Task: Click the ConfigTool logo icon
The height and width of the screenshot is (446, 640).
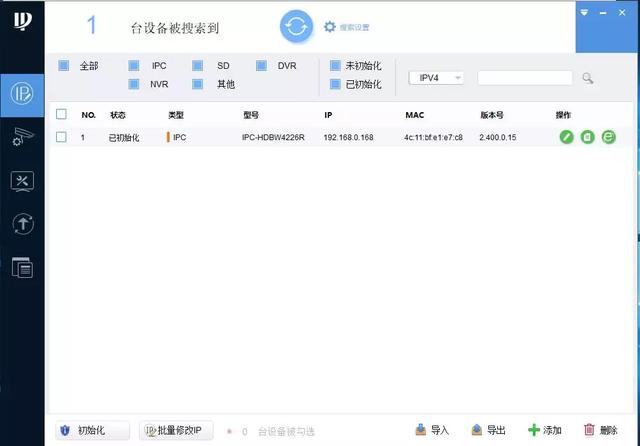Action: pos(22,21)
